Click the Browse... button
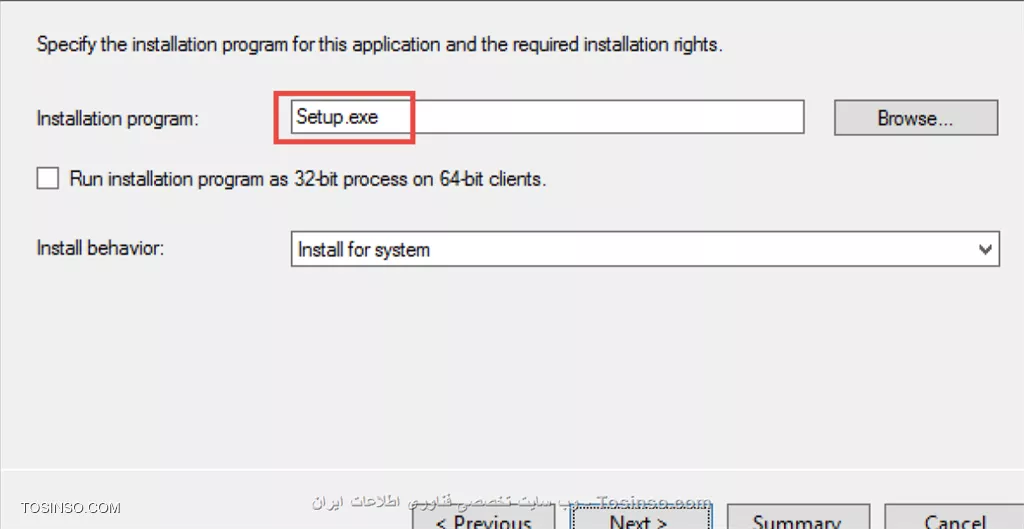1024x529 pixels. click(x=916, y=118)
